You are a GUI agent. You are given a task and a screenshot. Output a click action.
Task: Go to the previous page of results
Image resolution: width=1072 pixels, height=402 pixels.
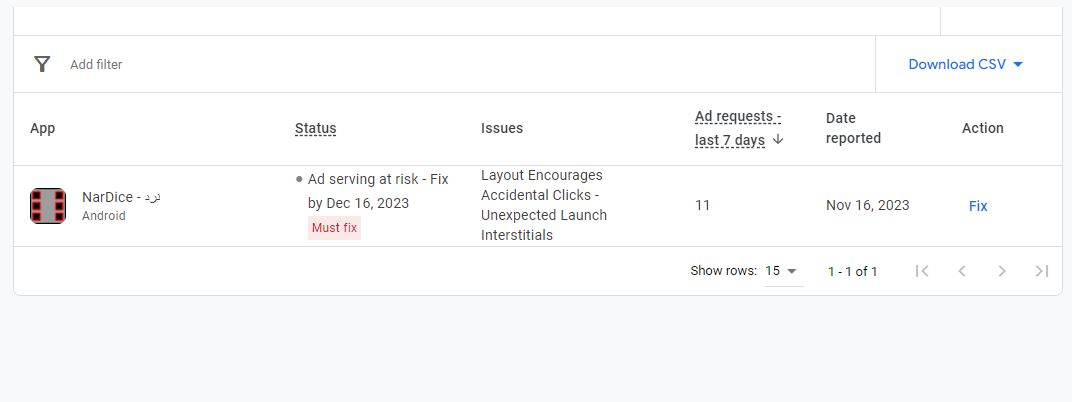[962, 271]
